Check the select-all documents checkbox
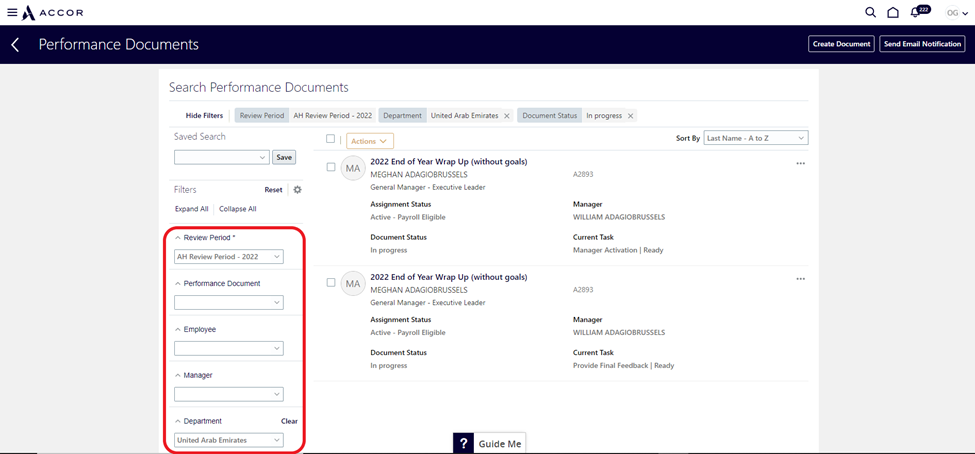Image resolution: width=975 pixels, height=454 pixels. pyautogui.click(x=331, y=139)
